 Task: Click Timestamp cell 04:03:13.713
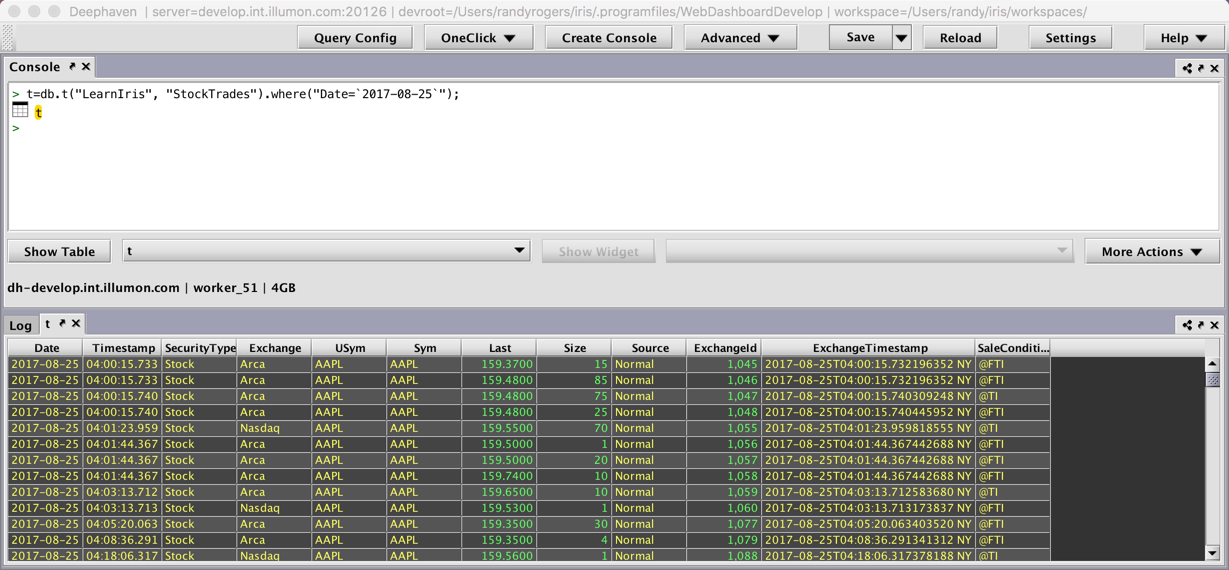coord(123,508)
